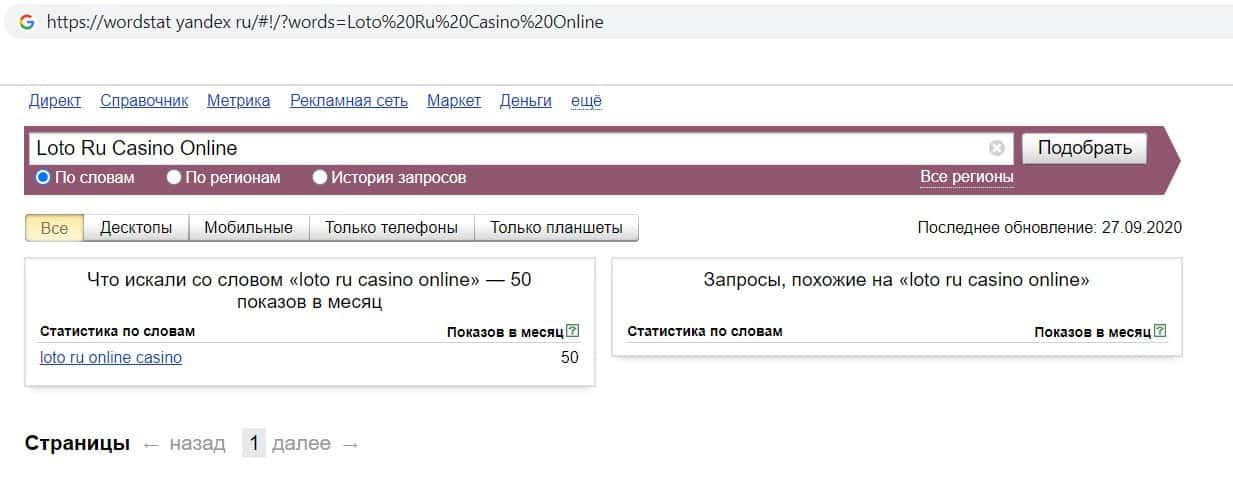Expand the "ещё" services menu
This screenshot has width=1233, height=483.
point(586,101)
